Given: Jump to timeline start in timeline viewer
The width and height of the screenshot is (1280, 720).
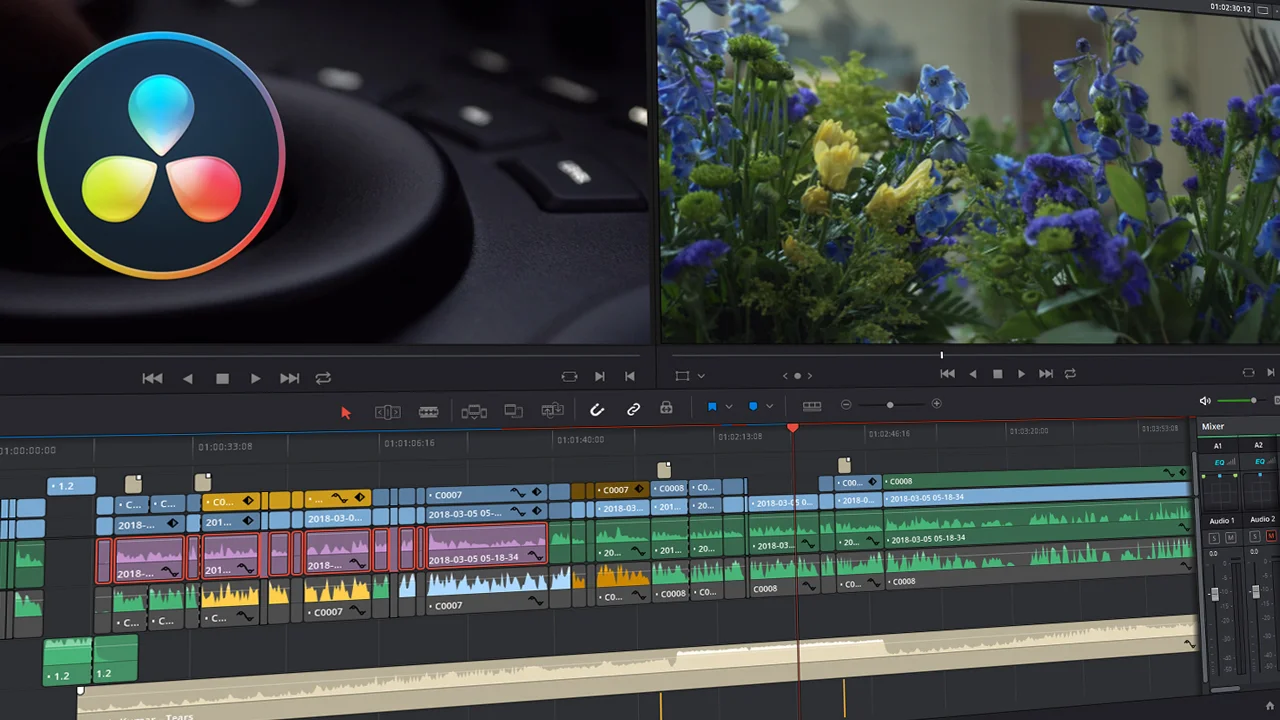Looking at the screenshot, I should pyautogui.click(x=947, y=374).
